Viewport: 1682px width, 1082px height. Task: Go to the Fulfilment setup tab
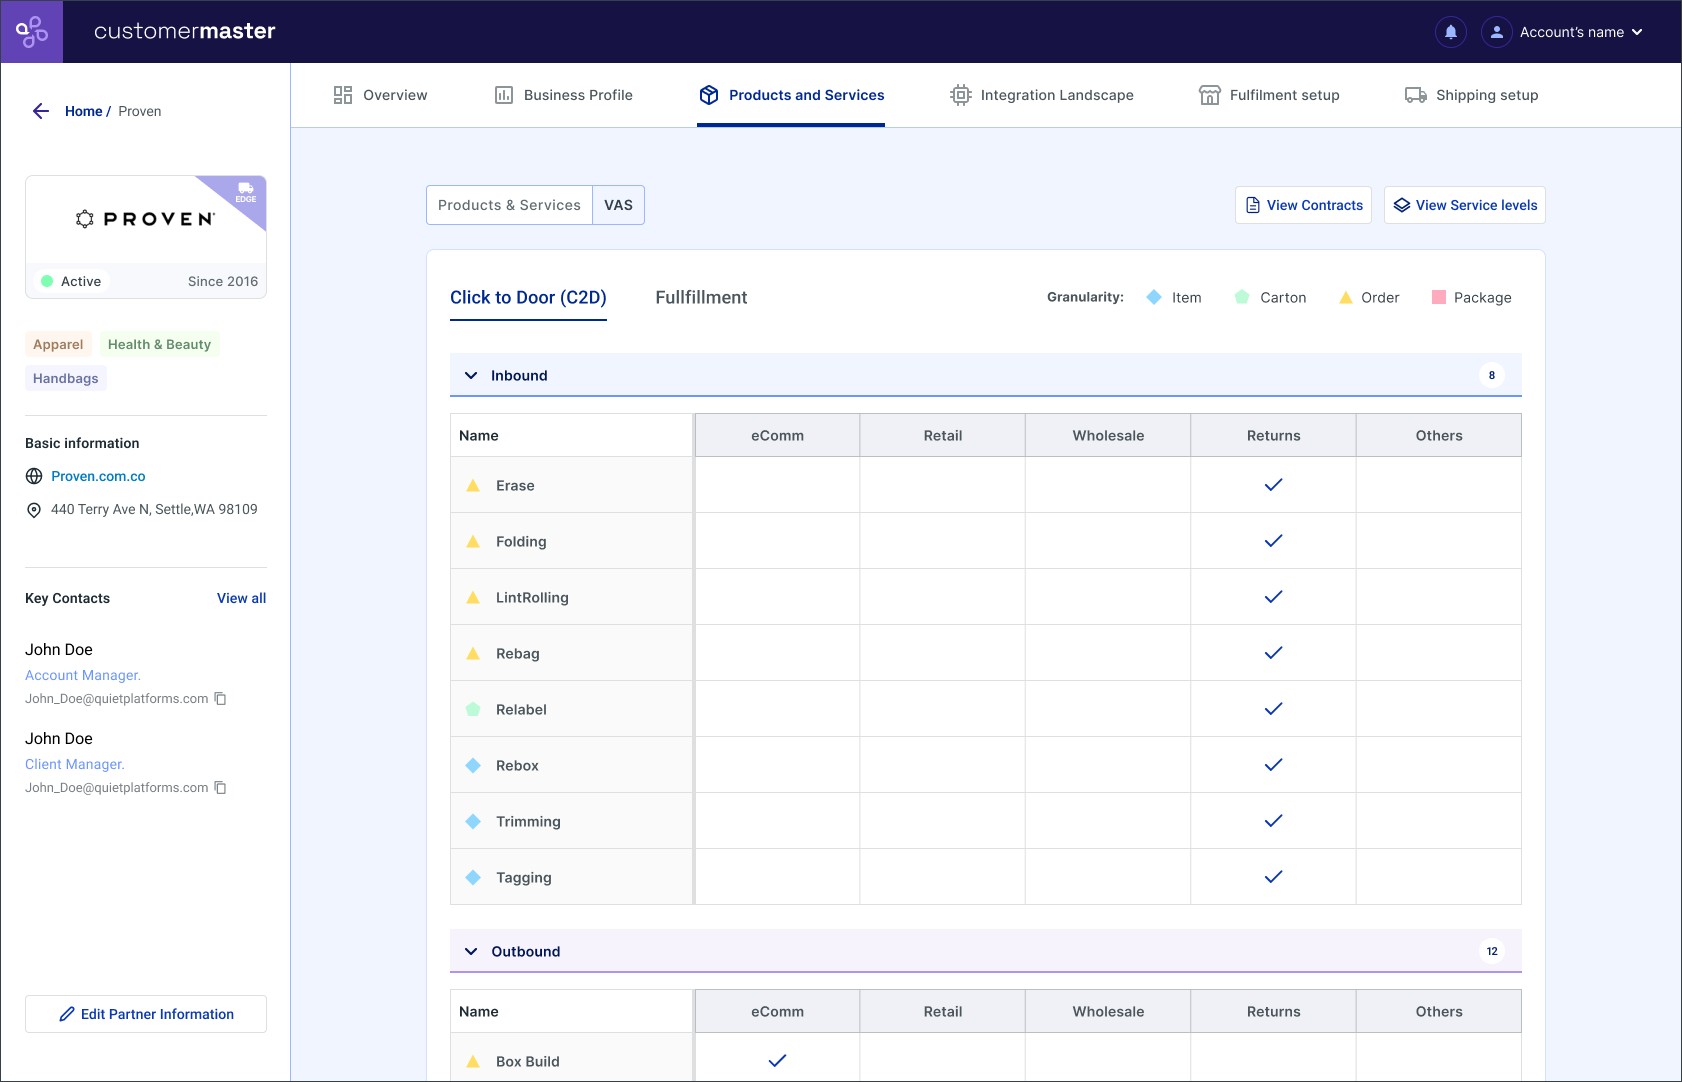pos(1269,95)
